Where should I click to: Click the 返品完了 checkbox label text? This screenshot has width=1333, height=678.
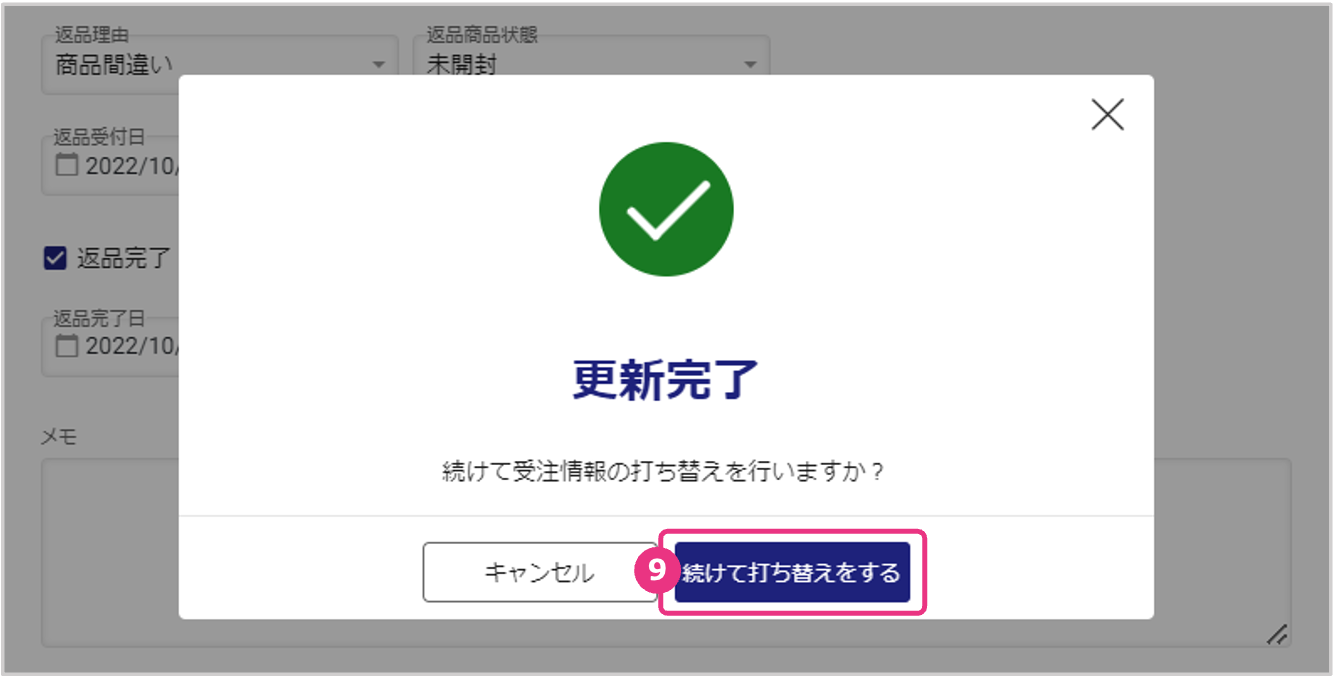click(124, 259)
